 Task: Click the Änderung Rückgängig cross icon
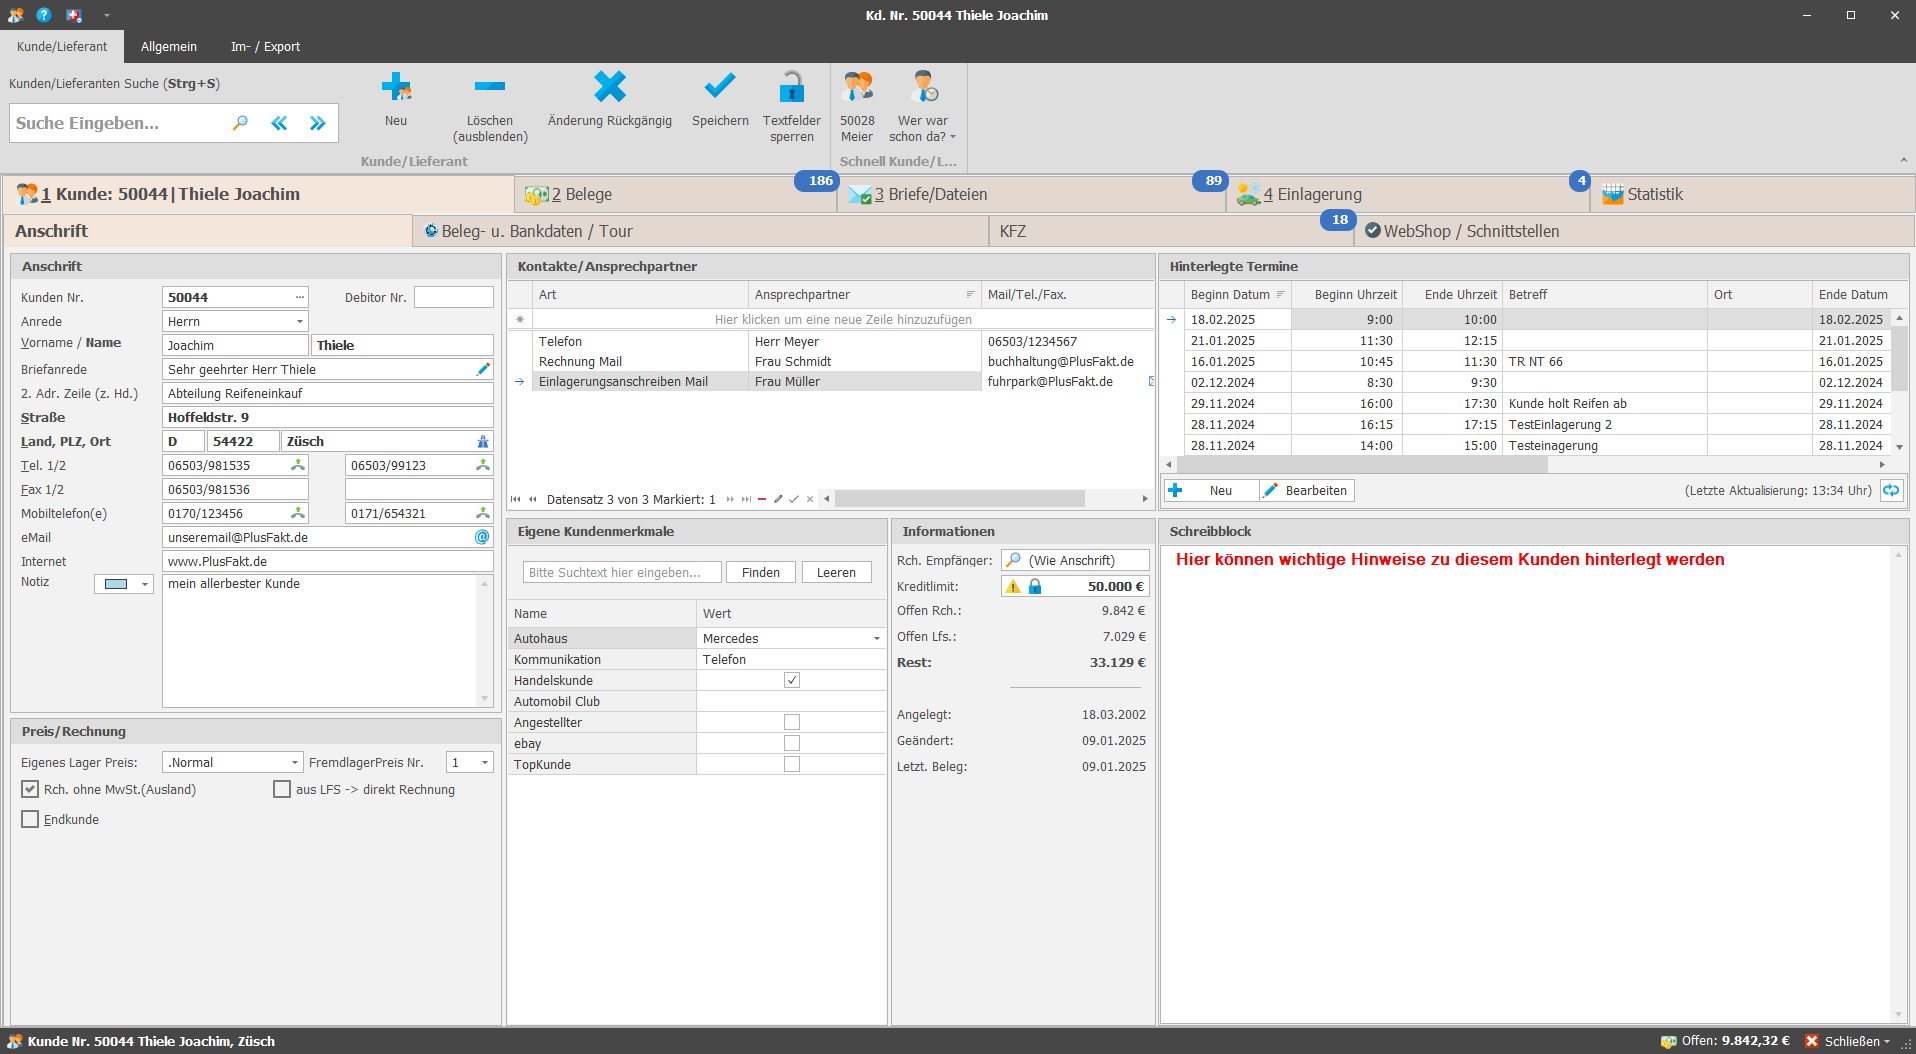610,87
